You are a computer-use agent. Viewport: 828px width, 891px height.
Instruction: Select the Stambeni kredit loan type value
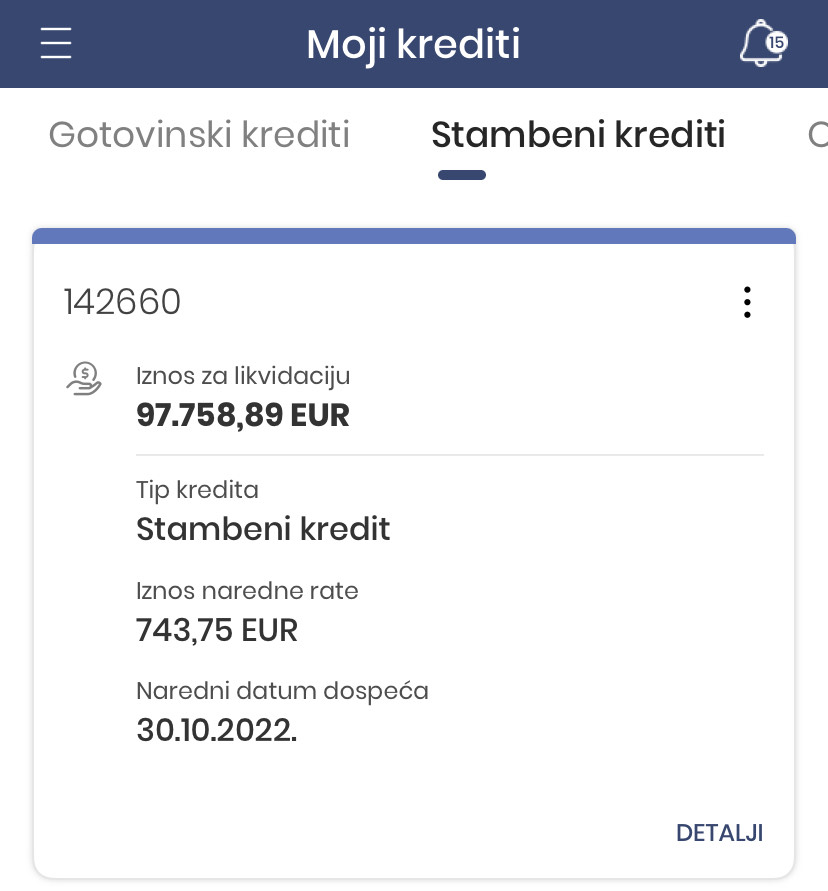263,528
